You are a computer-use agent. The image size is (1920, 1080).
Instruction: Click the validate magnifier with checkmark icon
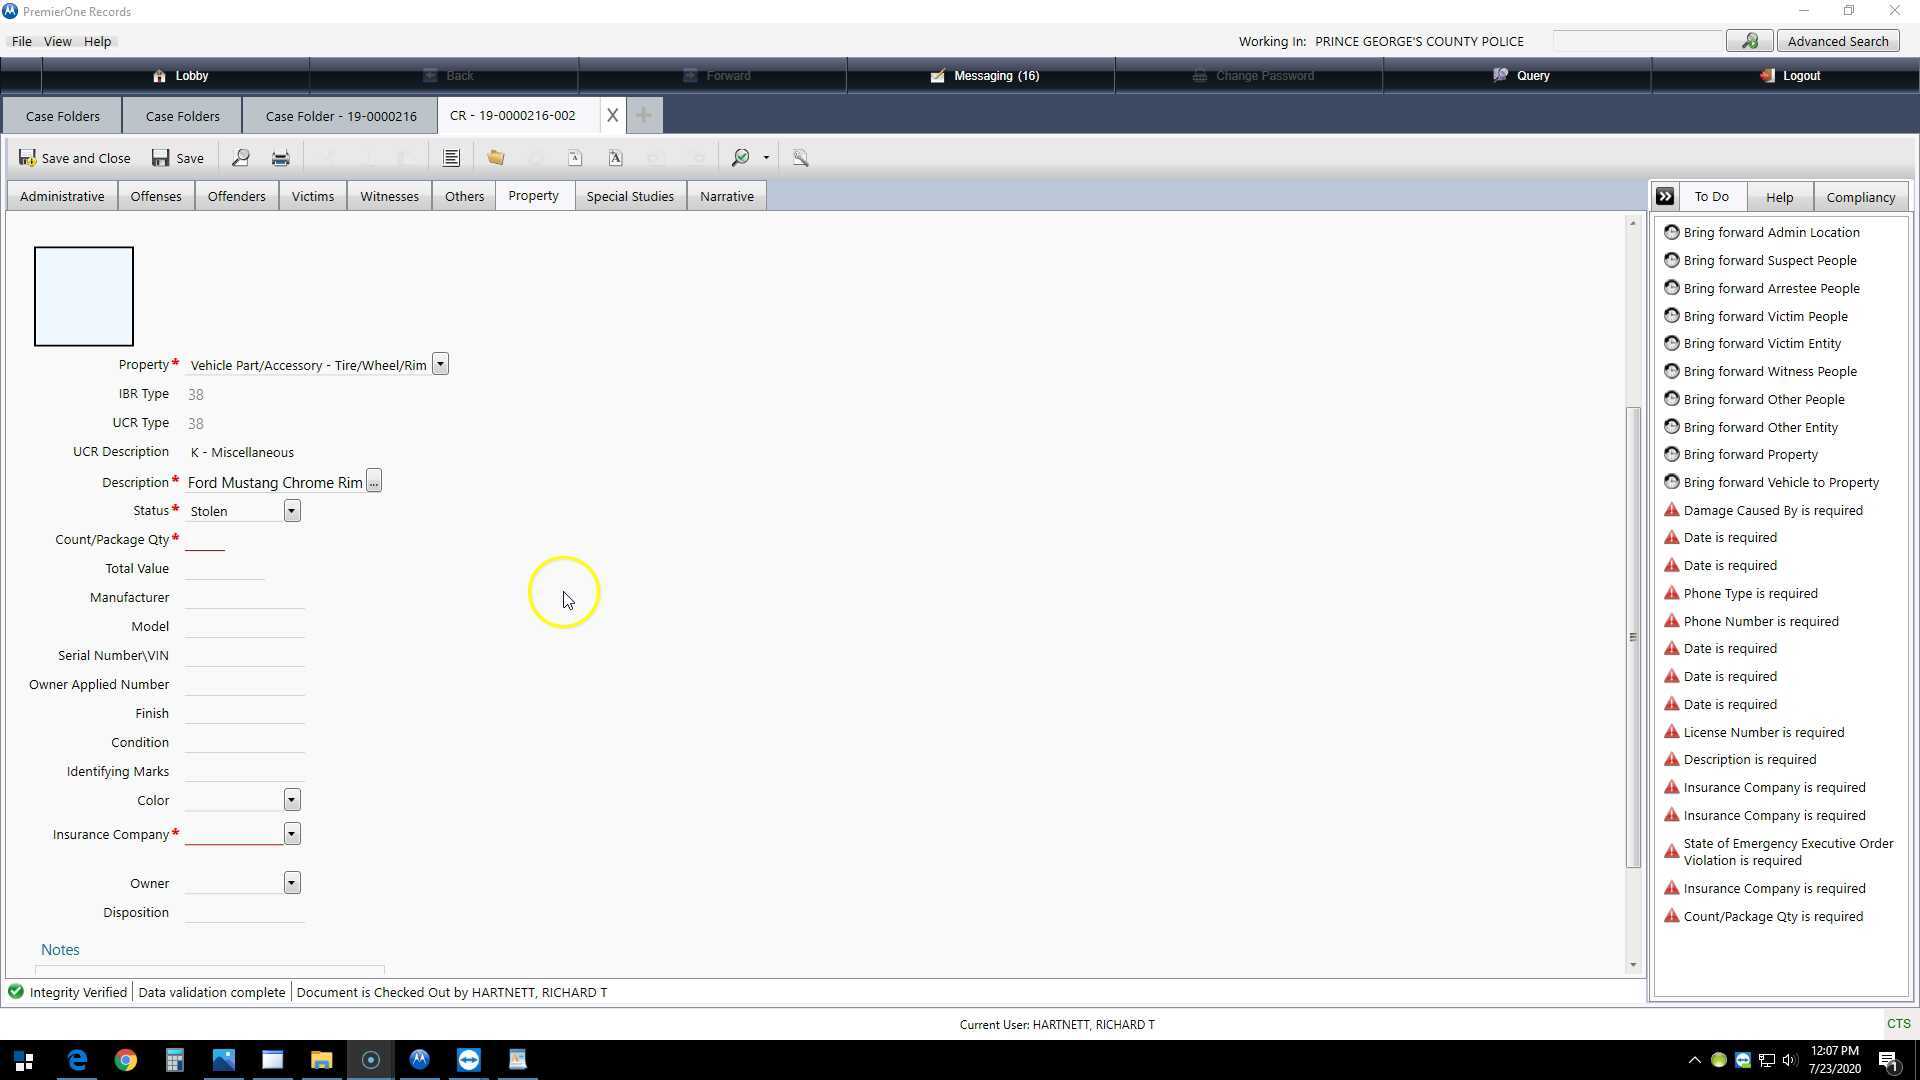(x=741, y=158)
